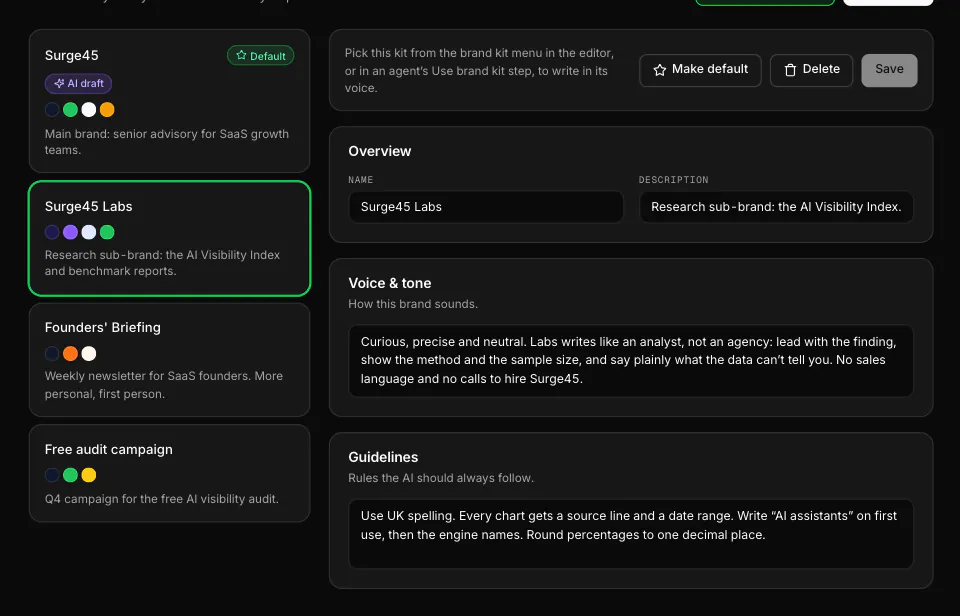Edit the Name field Surge45 Labs

click(486, 207)
